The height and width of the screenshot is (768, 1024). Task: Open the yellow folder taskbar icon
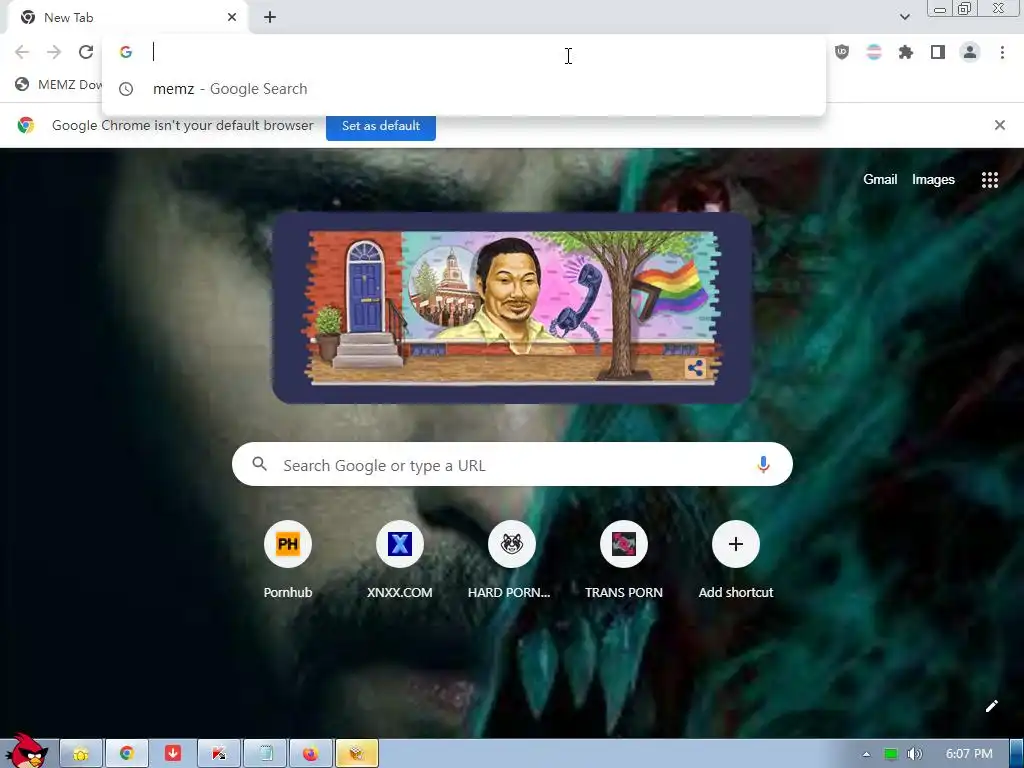[x=81, y=754]
